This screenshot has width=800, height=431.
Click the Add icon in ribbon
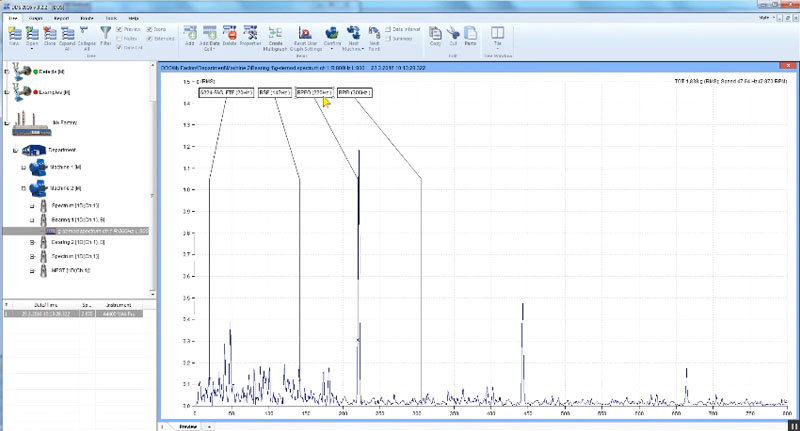190,34
